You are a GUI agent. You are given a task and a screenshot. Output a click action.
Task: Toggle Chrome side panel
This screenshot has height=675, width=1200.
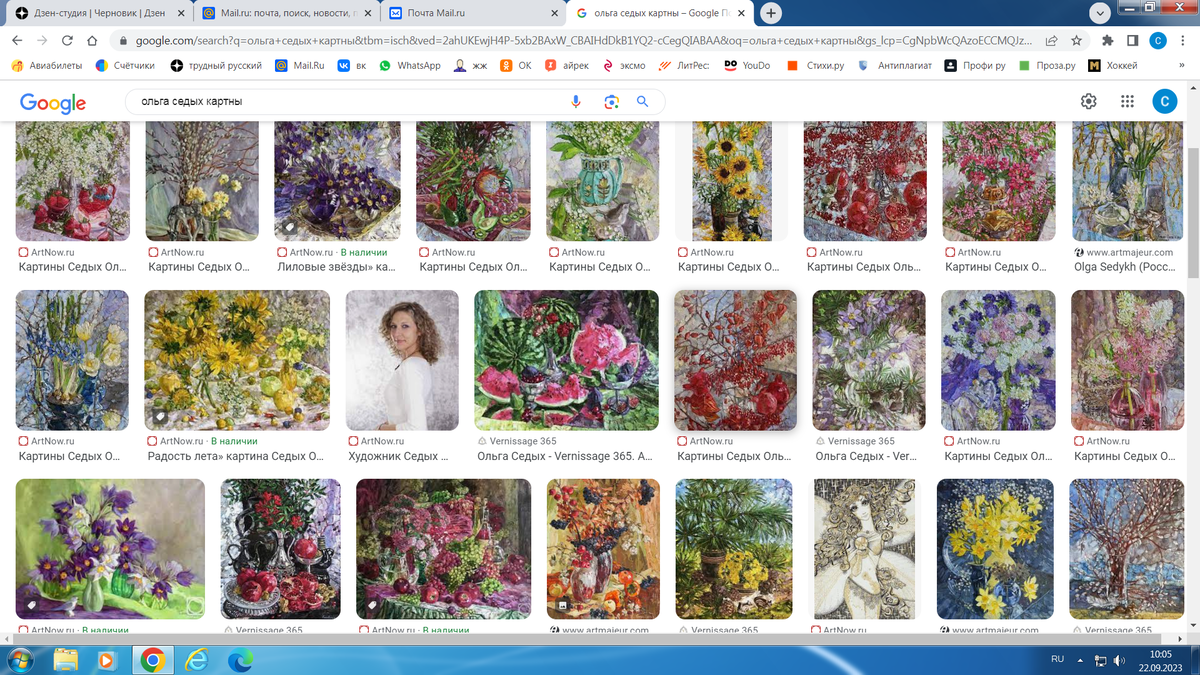(x=1133, y=41)
